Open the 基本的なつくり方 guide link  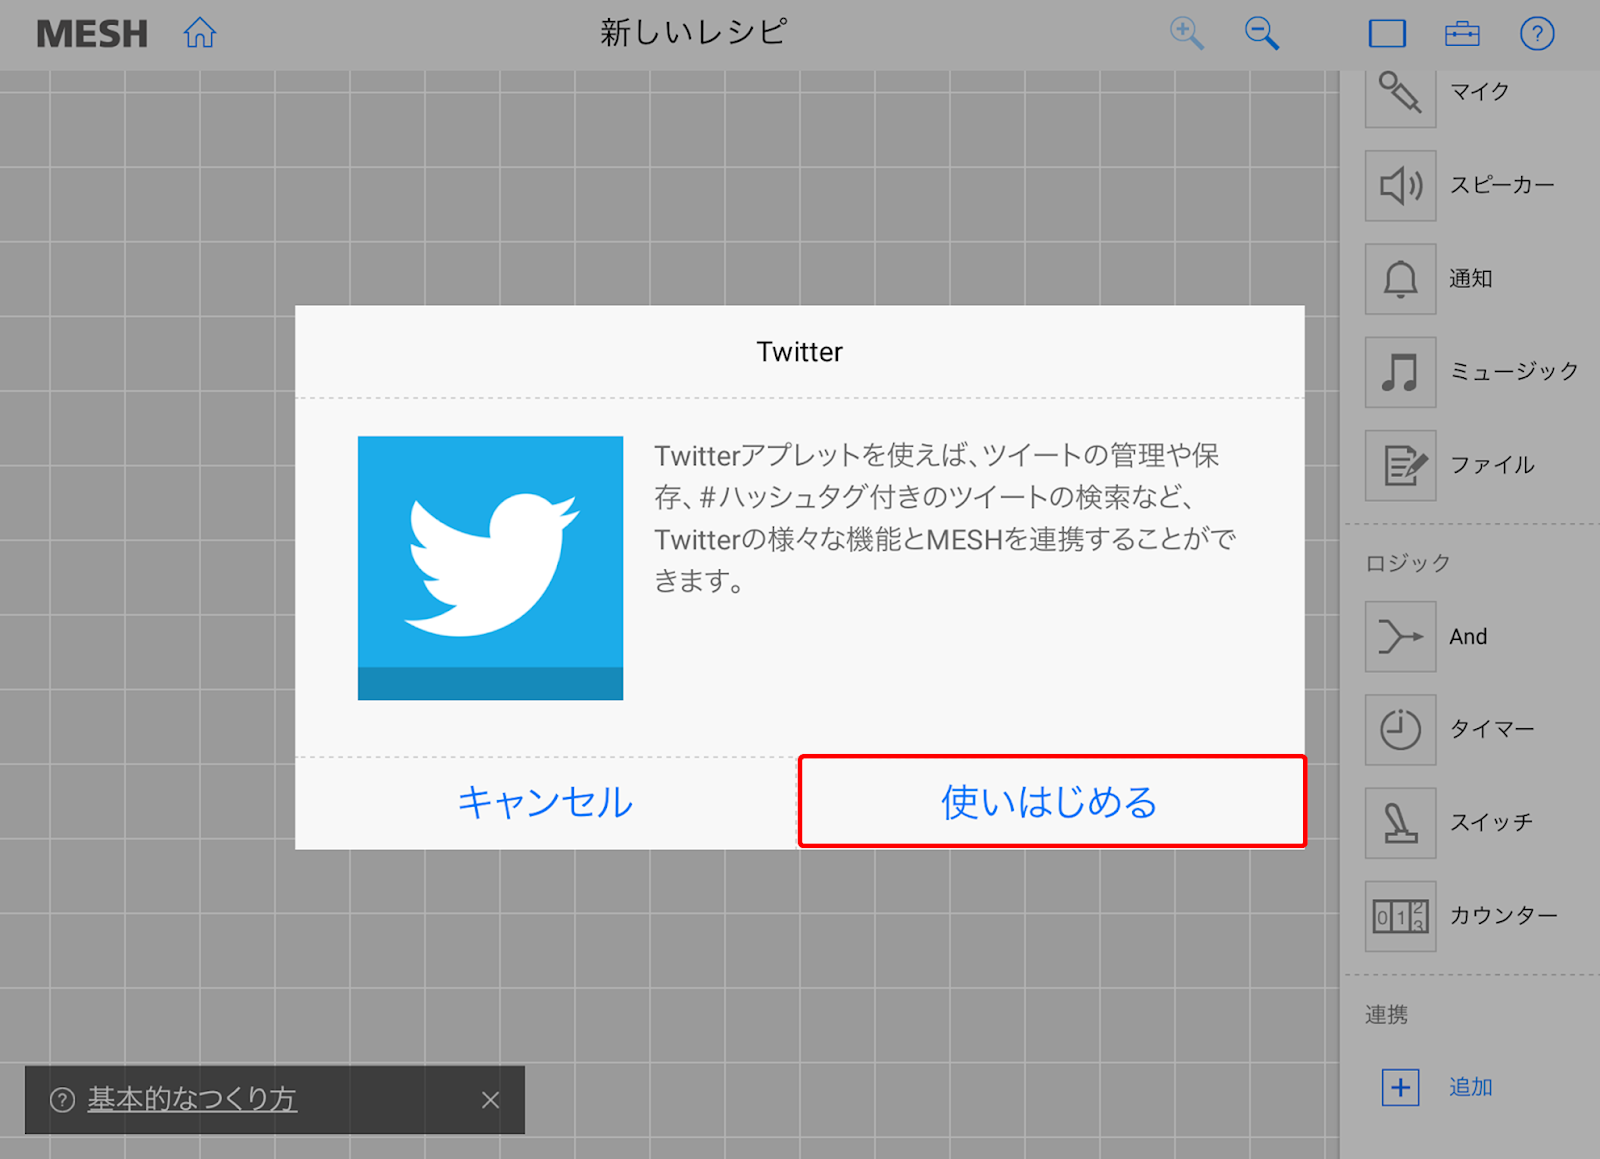coord(192,1099)
